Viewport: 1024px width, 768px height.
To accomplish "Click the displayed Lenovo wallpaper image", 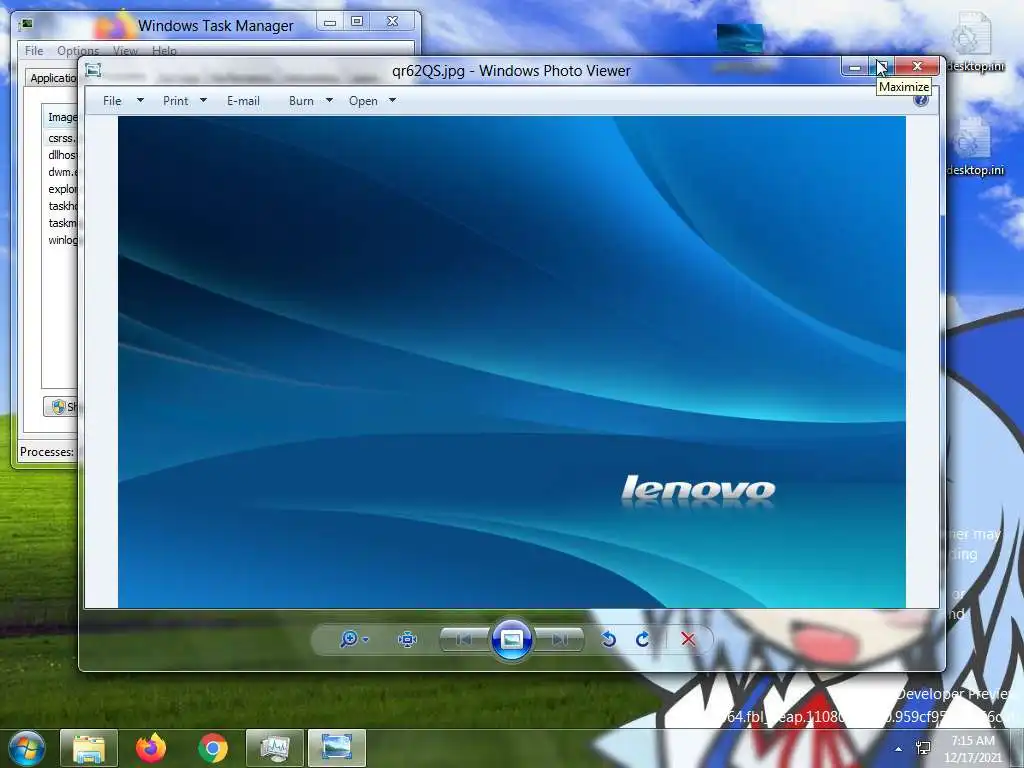I will (511, 362).
